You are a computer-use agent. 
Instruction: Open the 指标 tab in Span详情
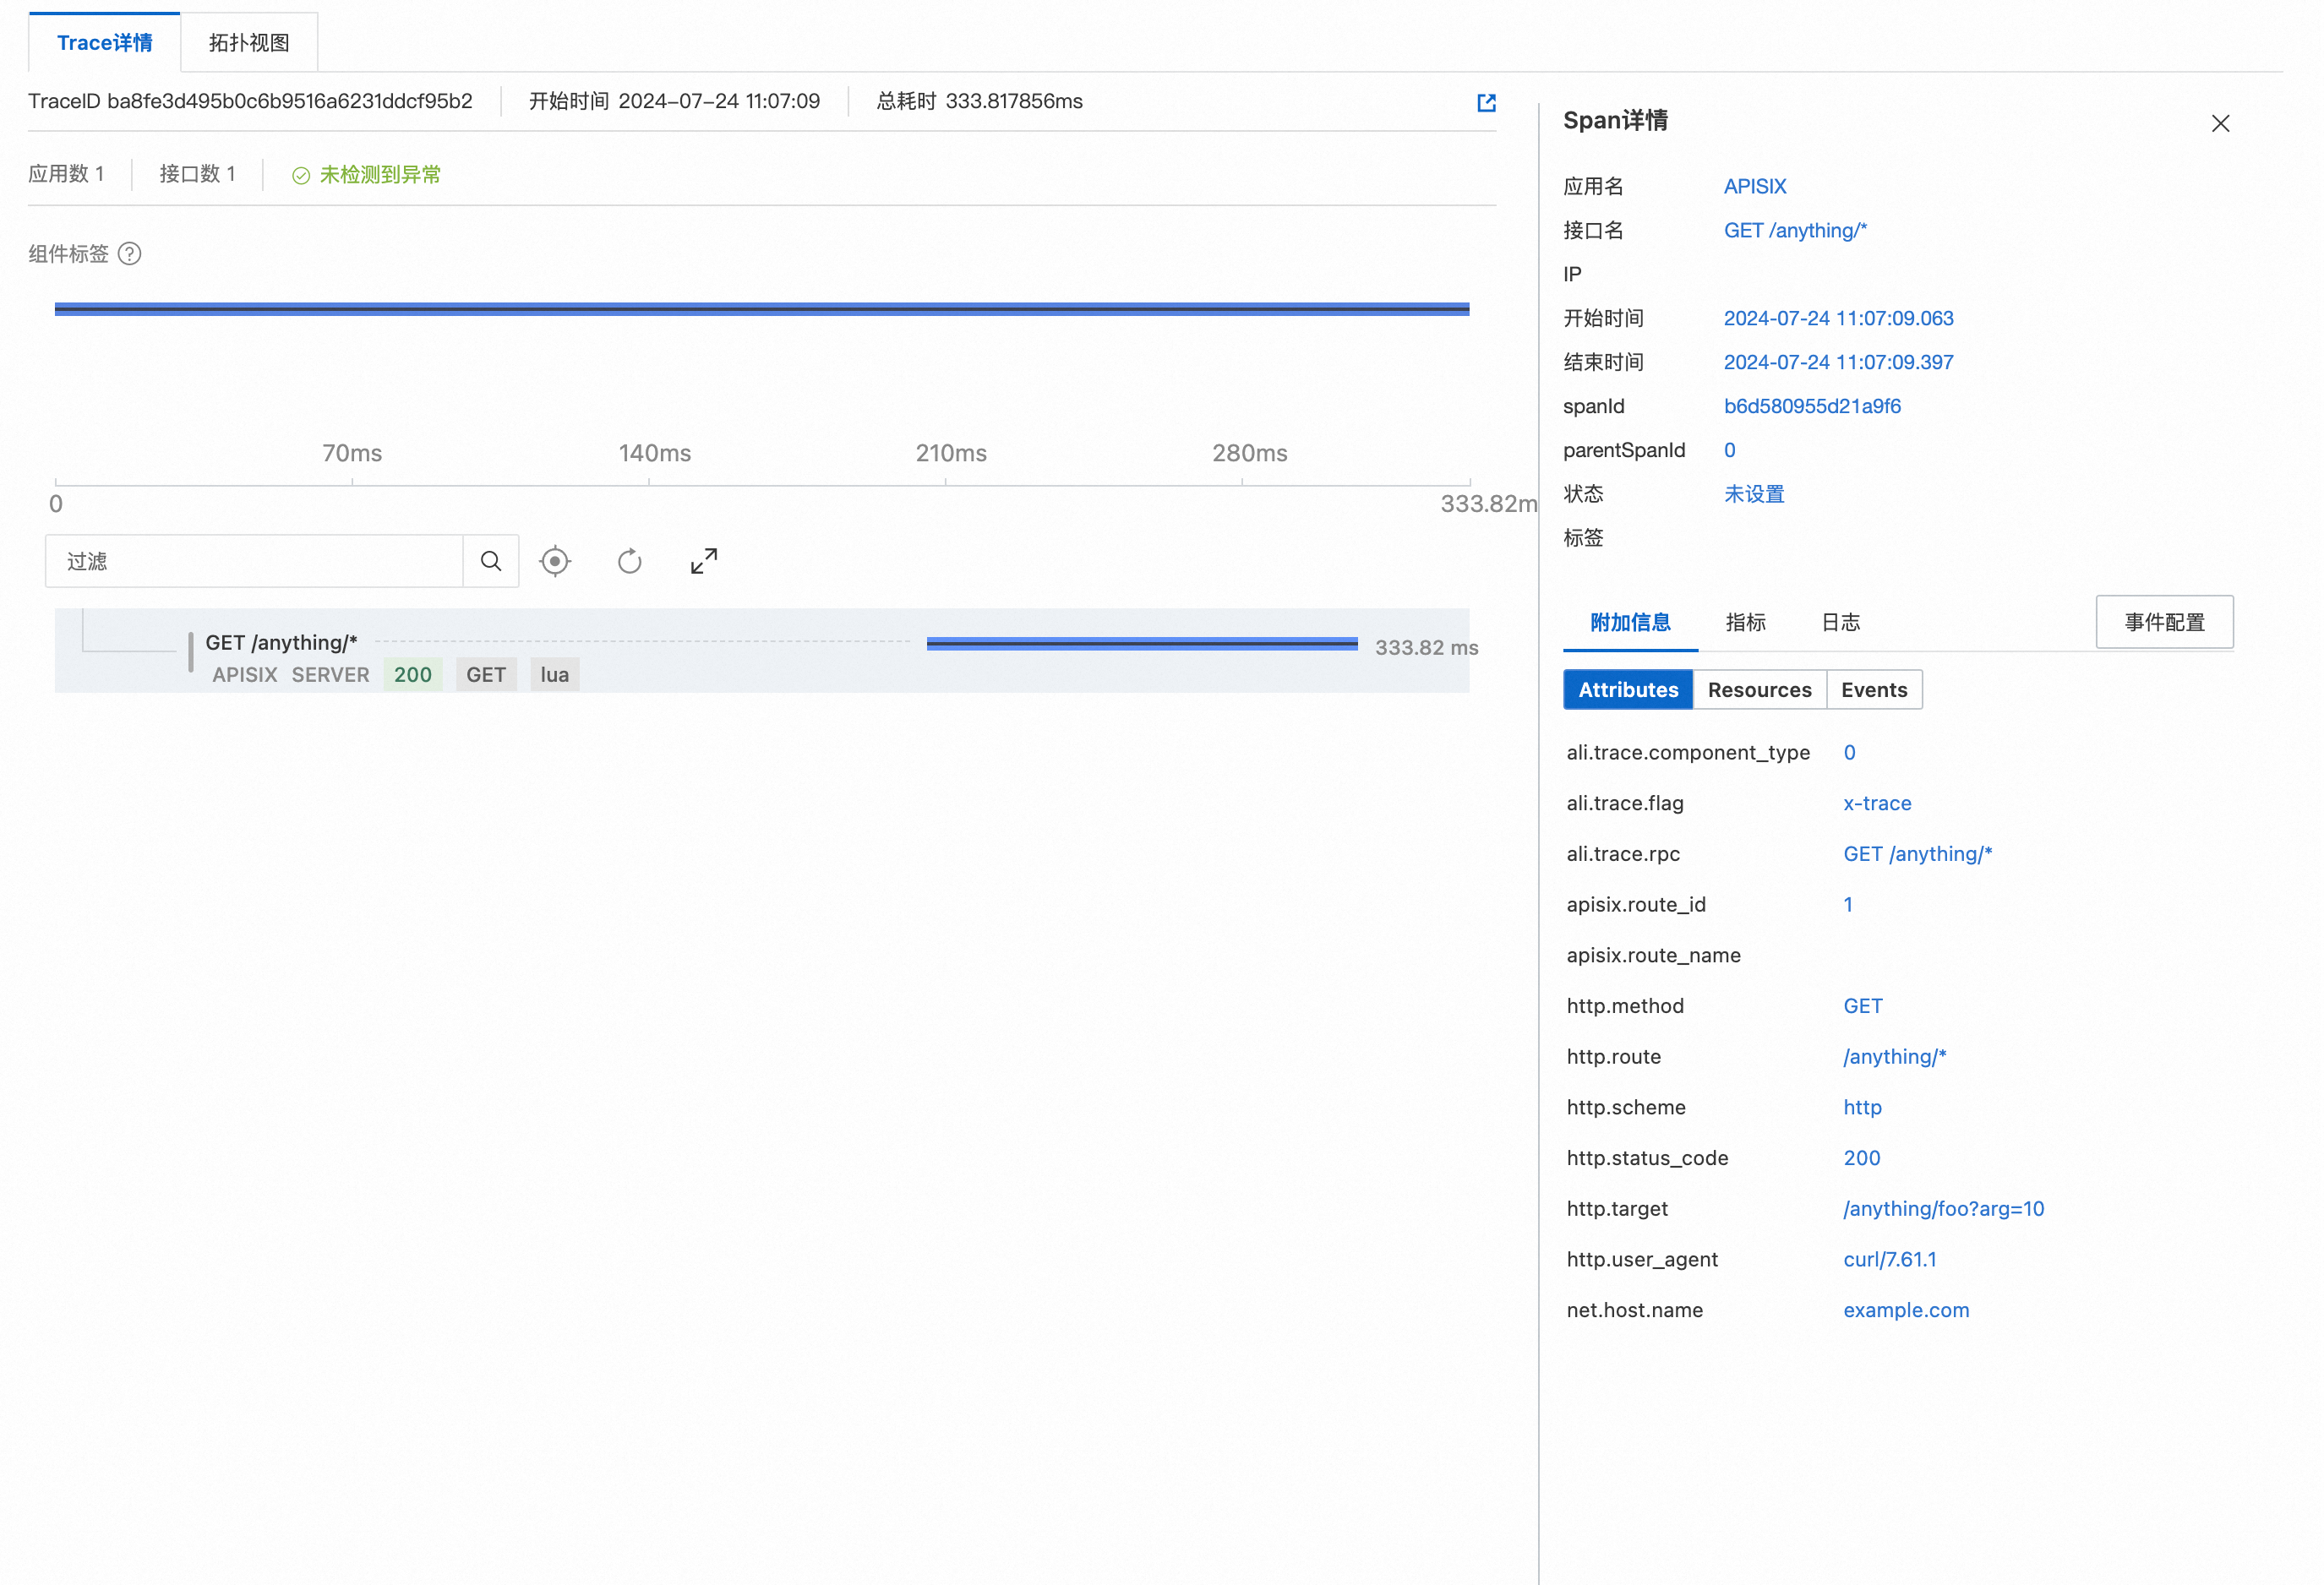1746,622
